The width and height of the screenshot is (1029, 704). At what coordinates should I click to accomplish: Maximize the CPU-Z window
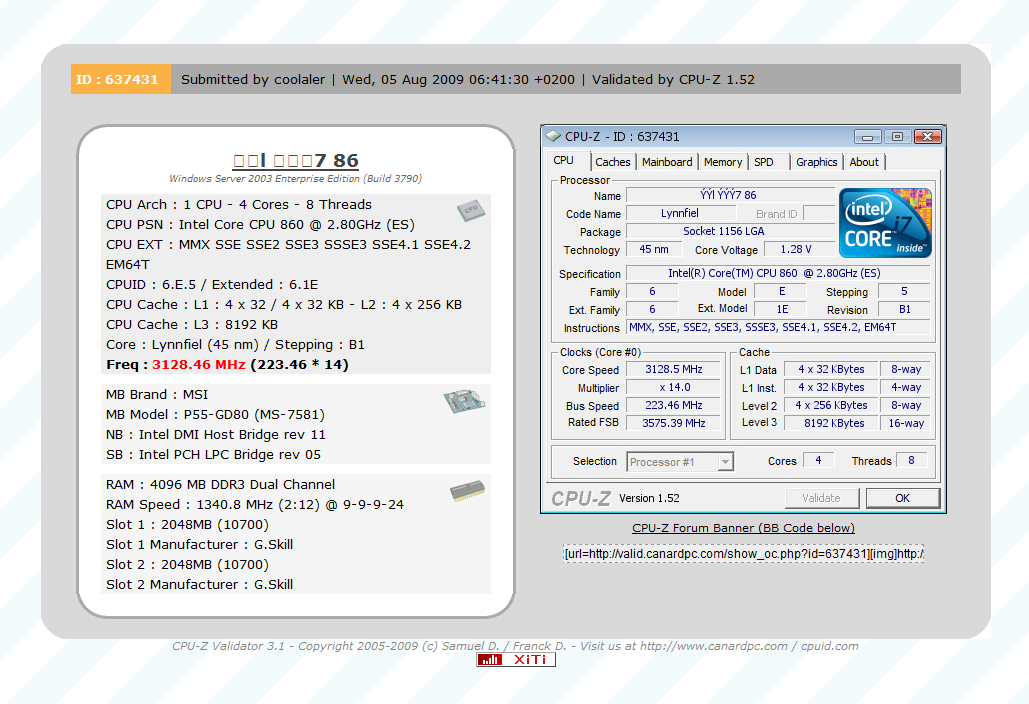coord(897,136)
